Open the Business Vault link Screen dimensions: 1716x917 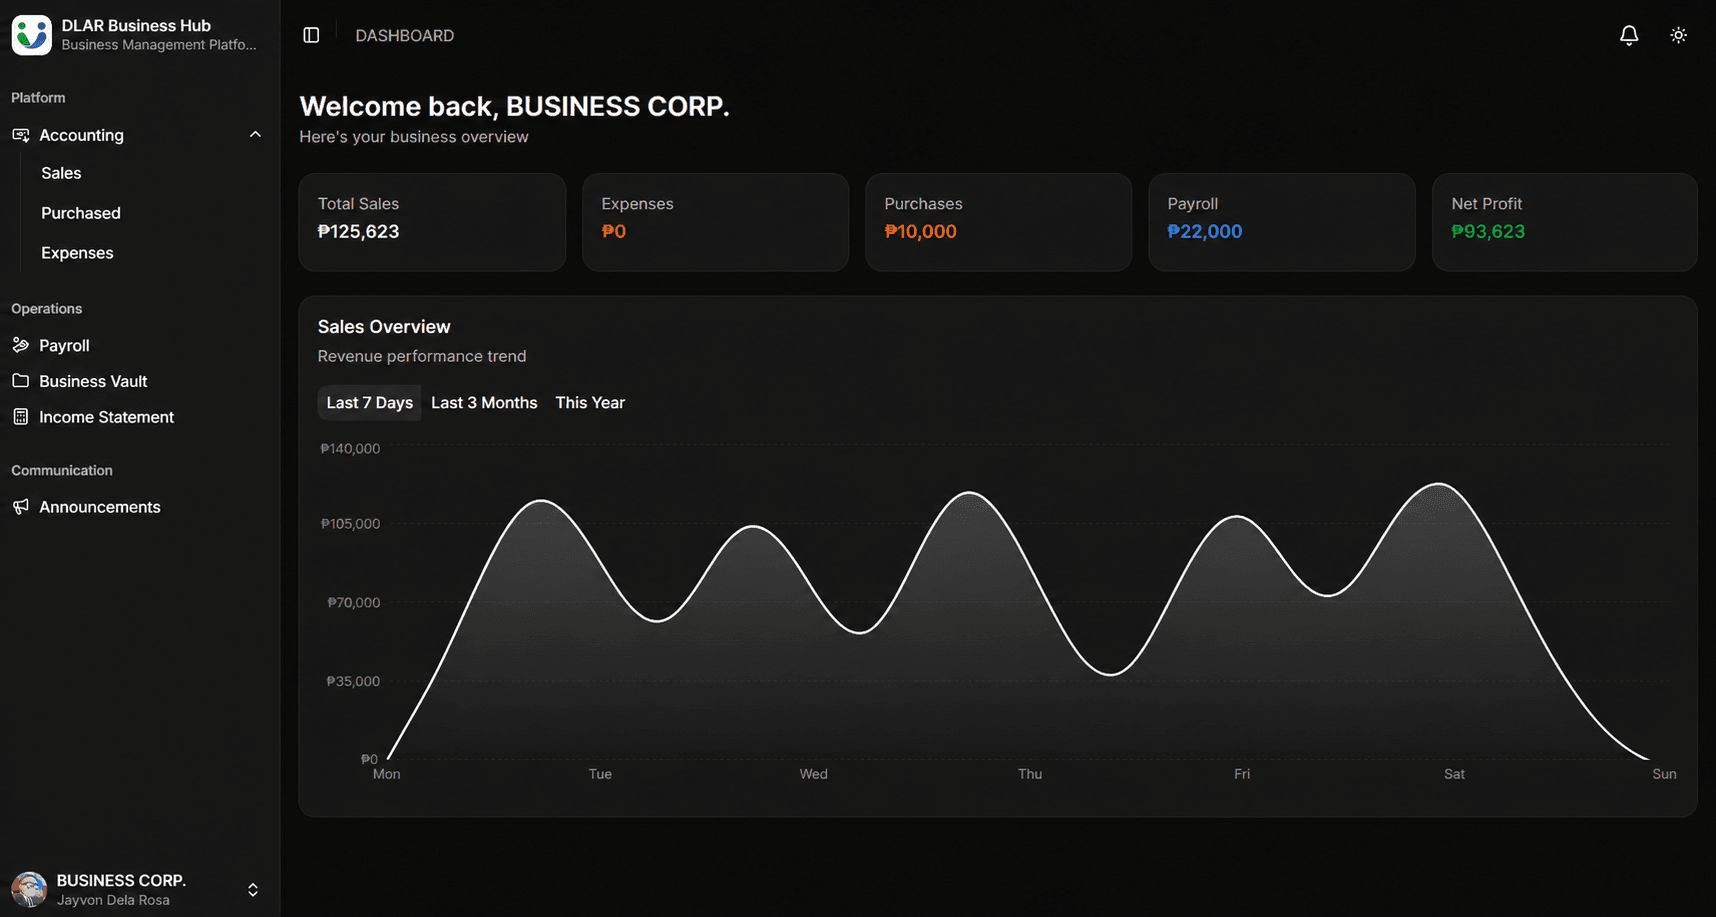click(93, 381)
